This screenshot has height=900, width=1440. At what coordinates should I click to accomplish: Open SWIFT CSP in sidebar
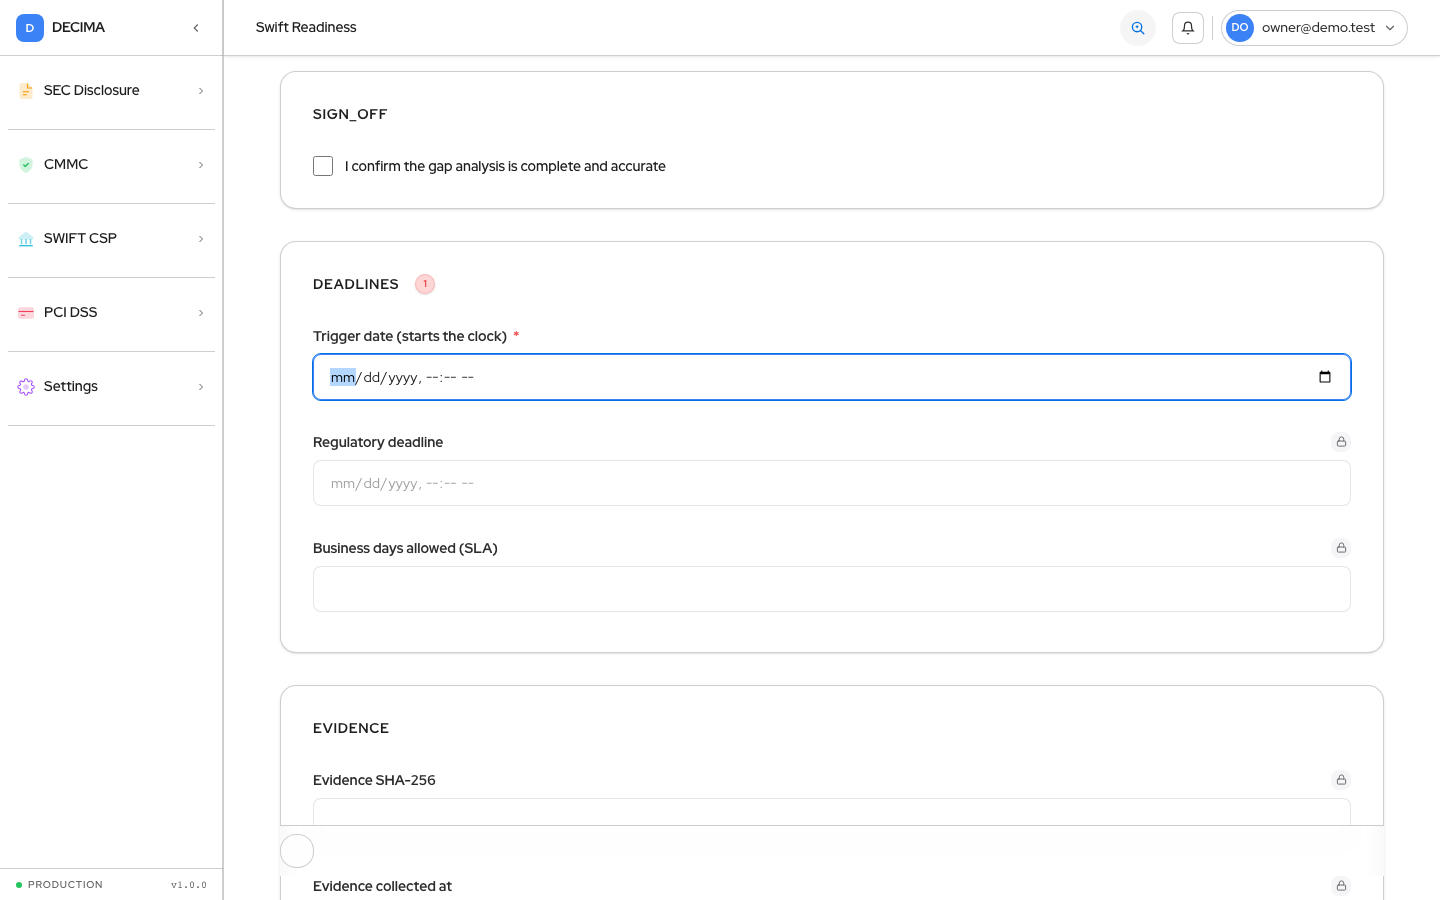click(112, 239)
